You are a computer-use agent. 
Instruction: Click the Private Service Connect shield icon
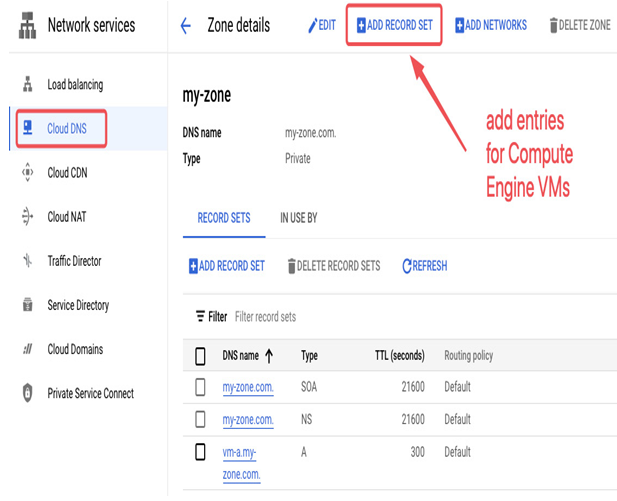click(x=28, y=392)
